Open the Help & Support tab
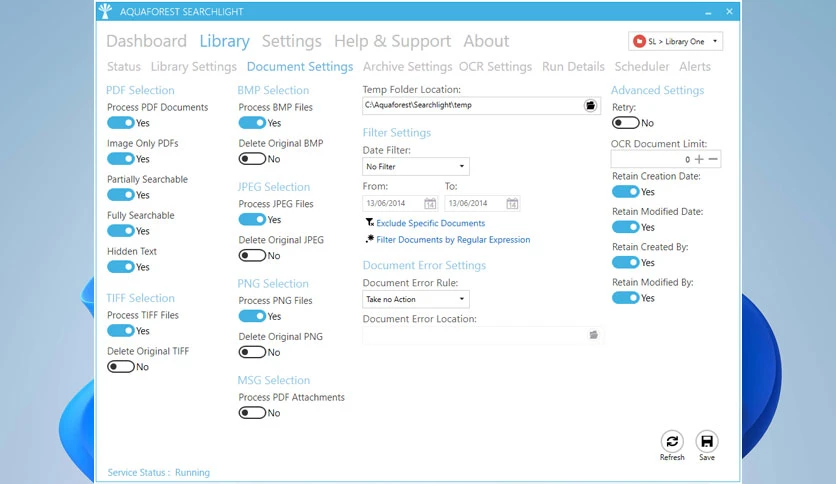 point(392,41)
